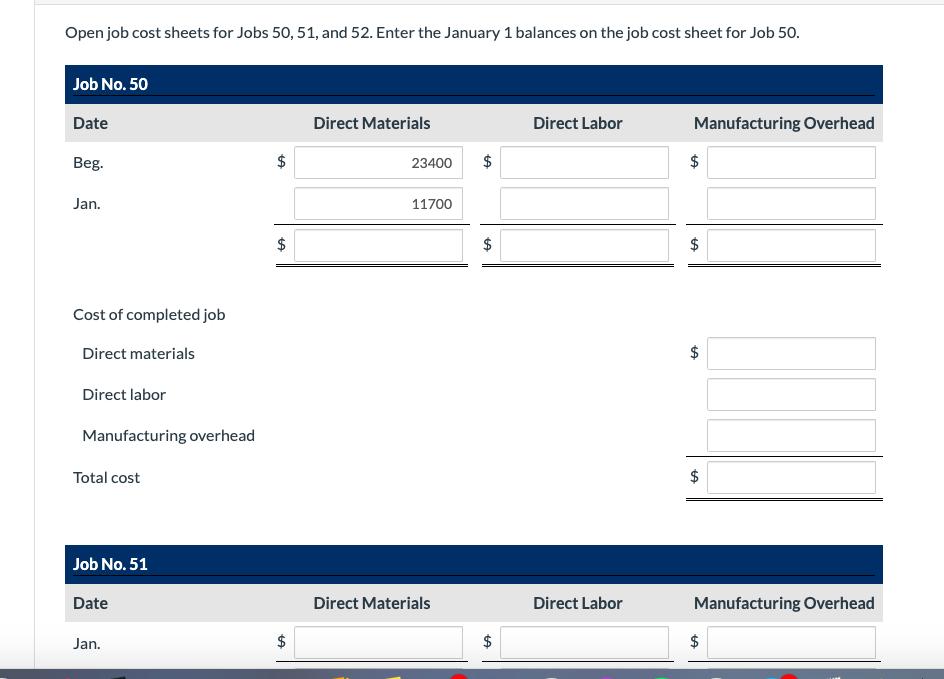Select the Cost of completed job label

click(149, 313)
